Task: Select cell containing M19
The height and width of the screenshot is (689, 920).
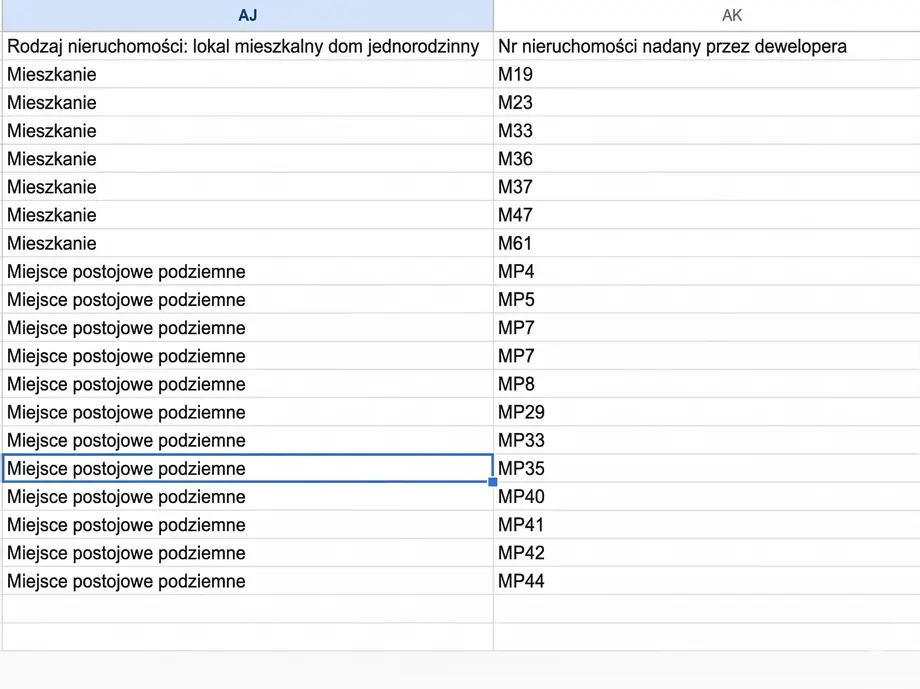Action: (x=706, y=74)
